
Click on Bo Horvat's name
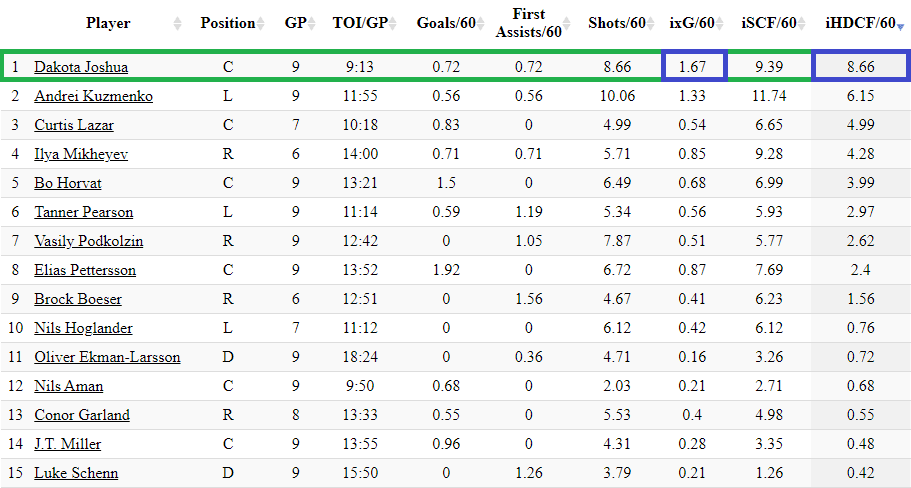coord(67,183)
